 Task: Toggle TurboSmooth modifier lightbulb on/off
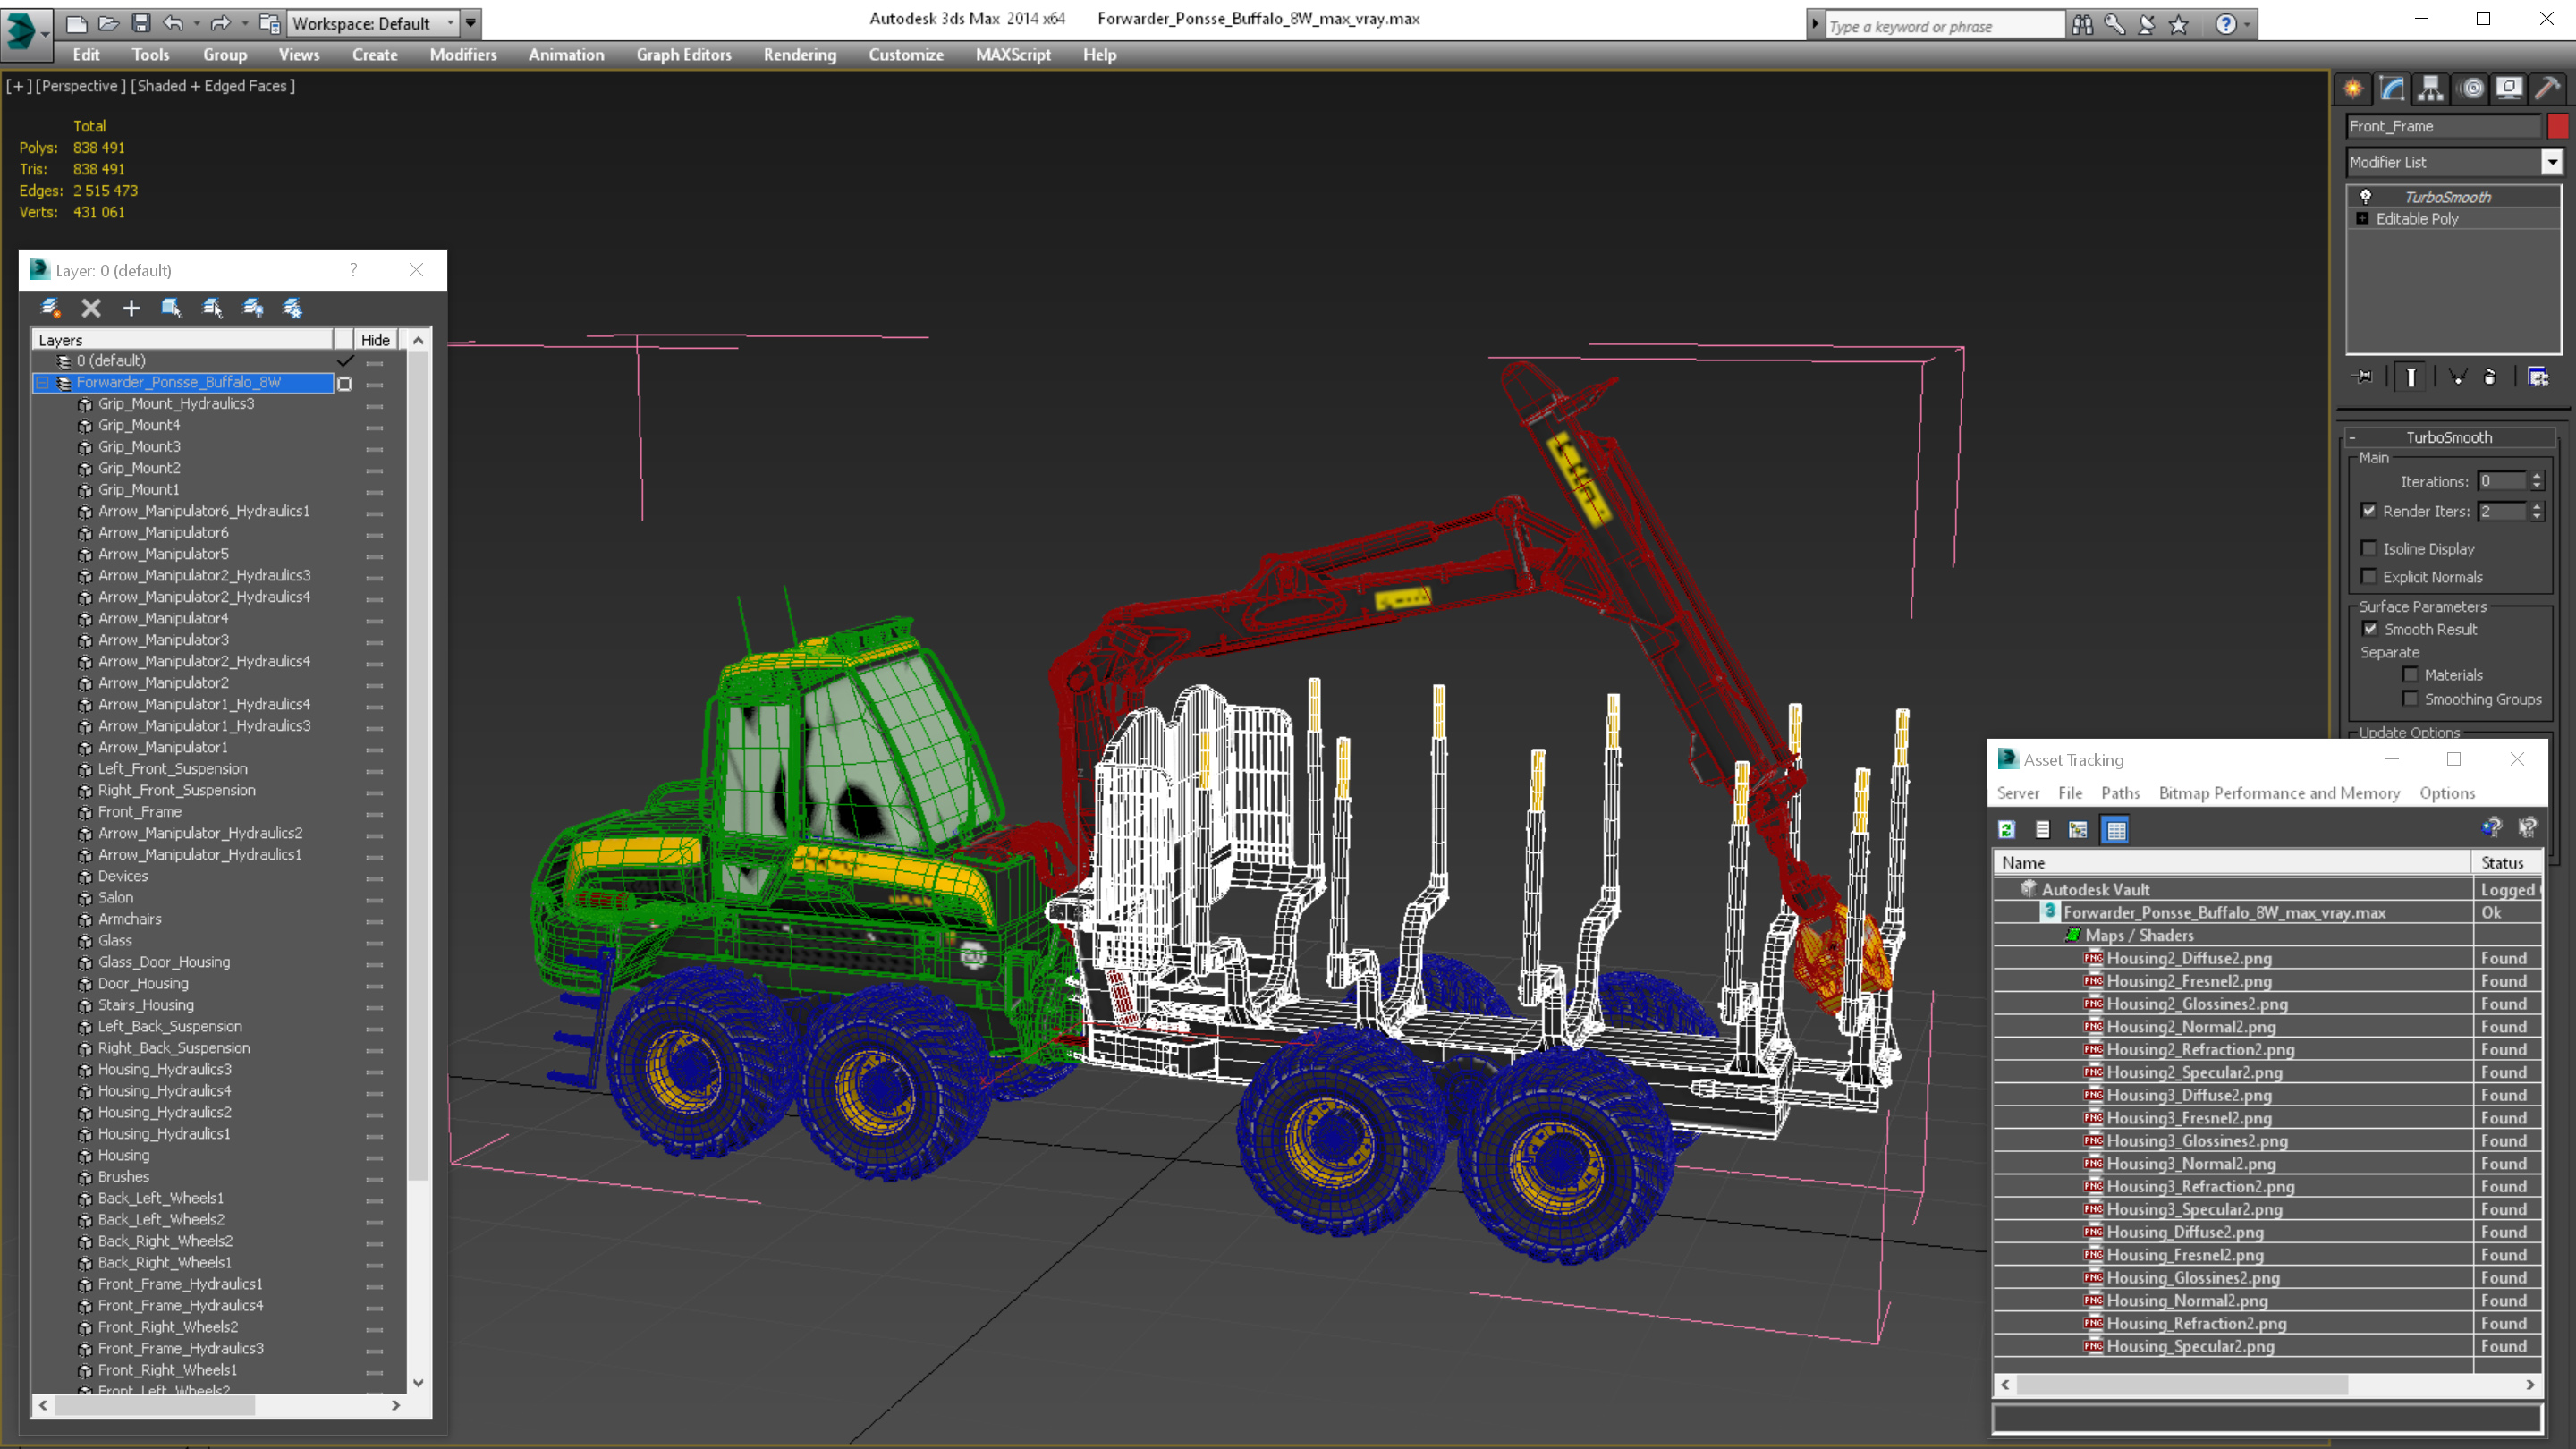click(2365, 196)
